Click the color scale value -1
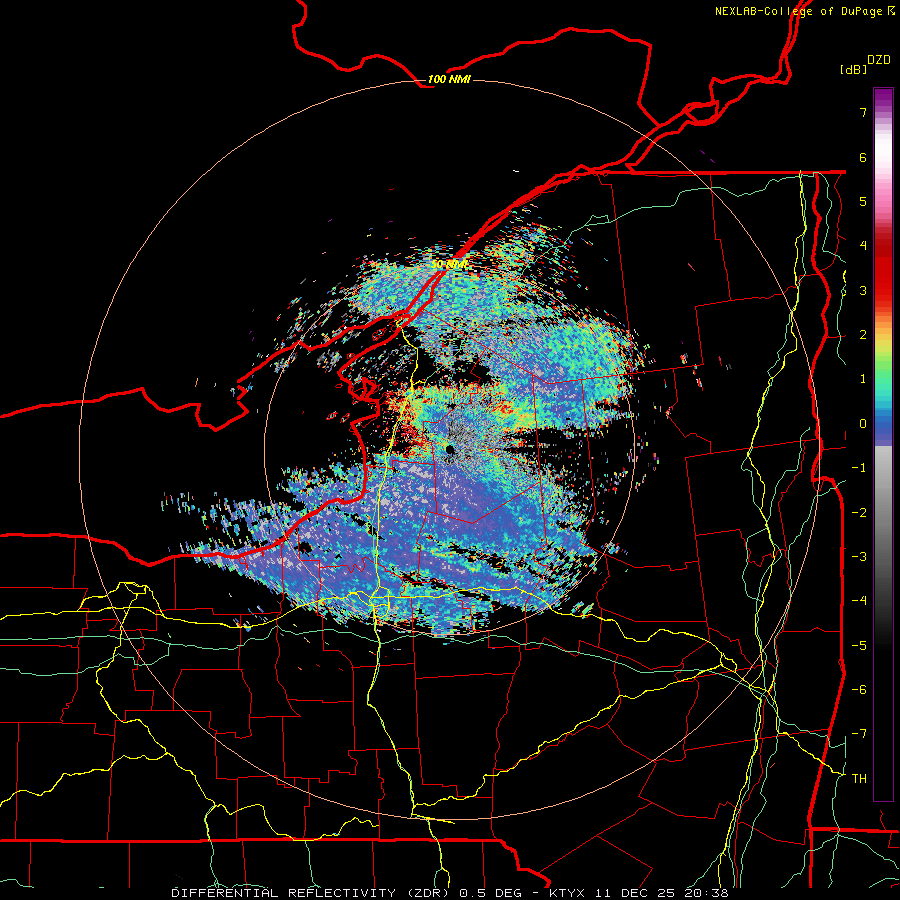Image resolution: width=900 pixels, height=900 pixels. (859, 468)
